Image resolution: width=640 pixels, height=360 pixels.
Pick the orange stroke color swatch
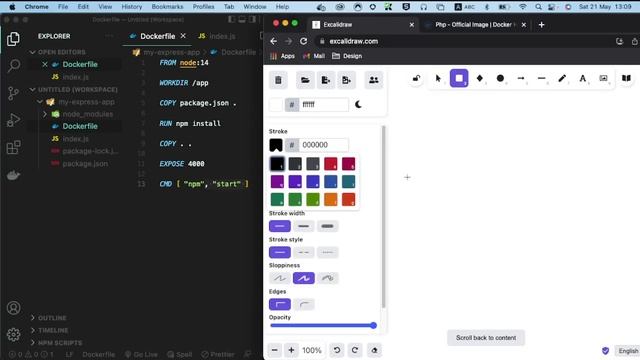click(x=331, y=200)
